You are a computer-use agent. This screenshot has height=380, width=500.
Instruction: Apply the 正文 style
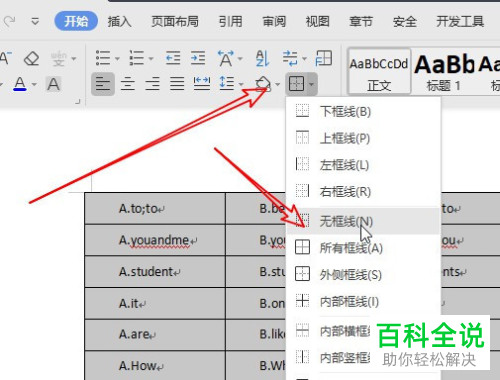(379, 72)
